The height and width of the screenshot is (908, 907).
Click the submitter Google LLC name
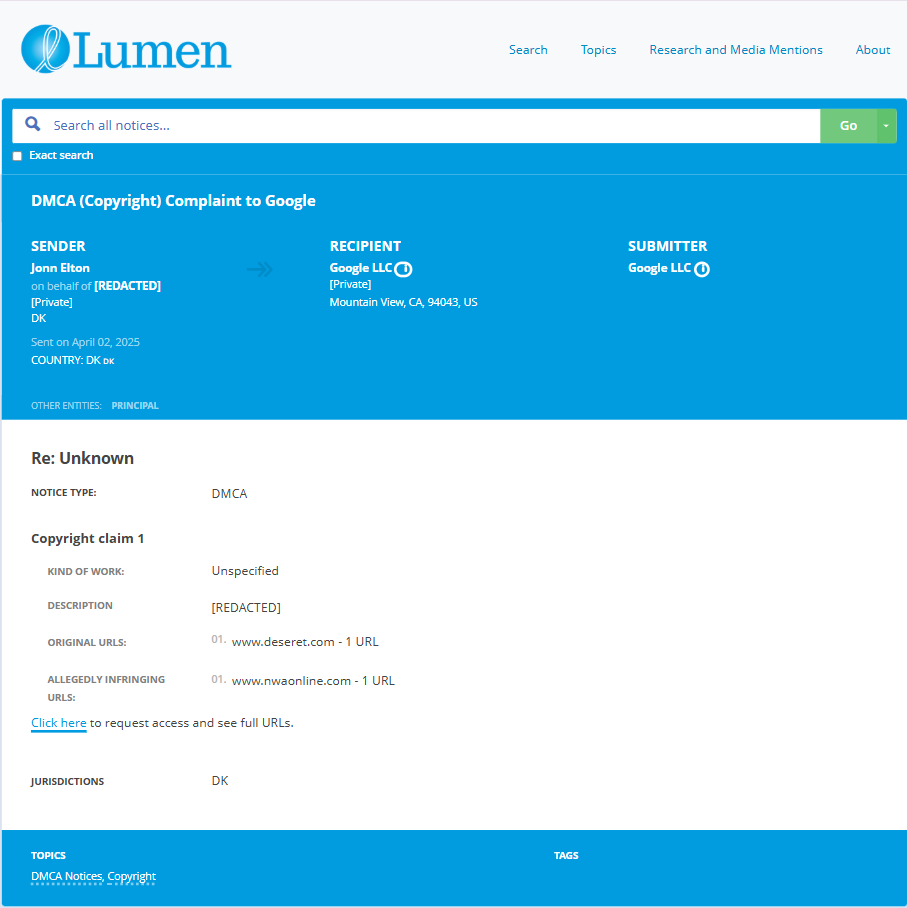click(x=659, y=268)
